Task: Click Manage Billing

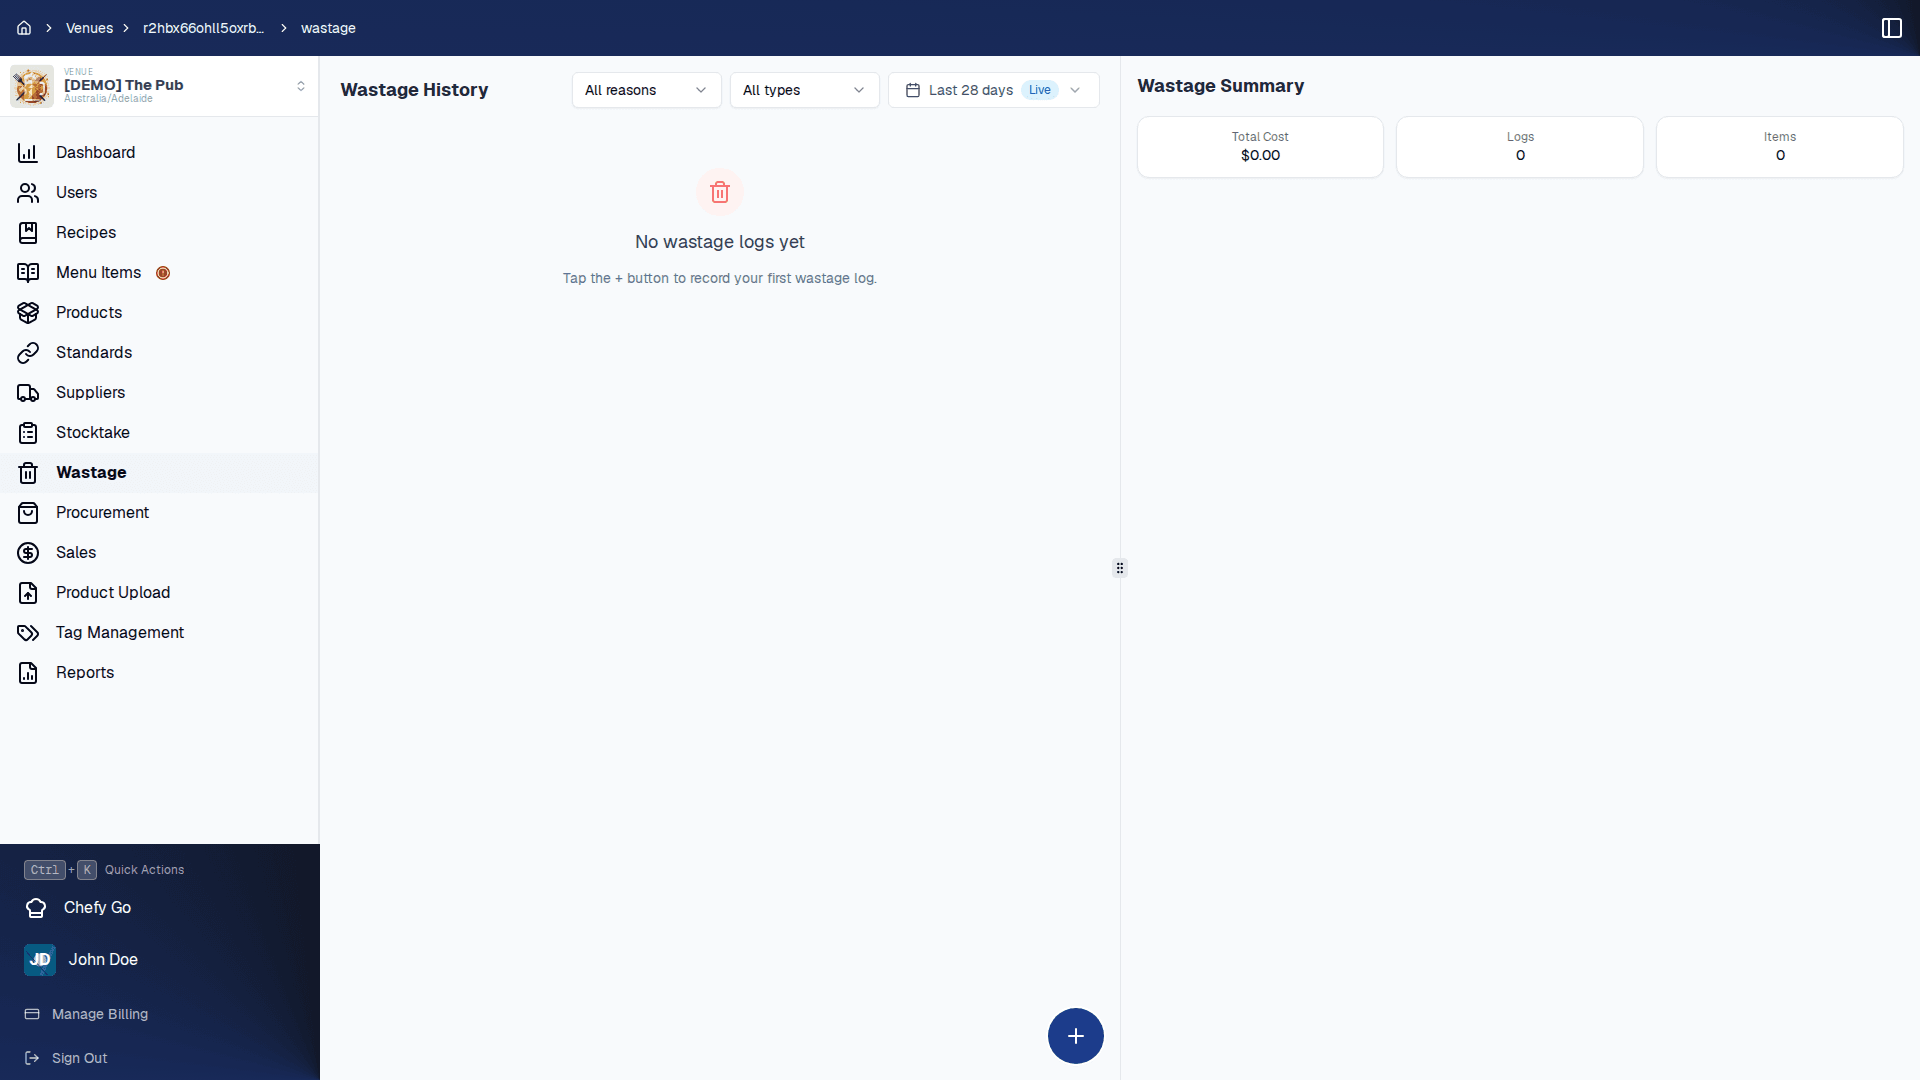Action: pyautogui.click(x=100, y=1014)
